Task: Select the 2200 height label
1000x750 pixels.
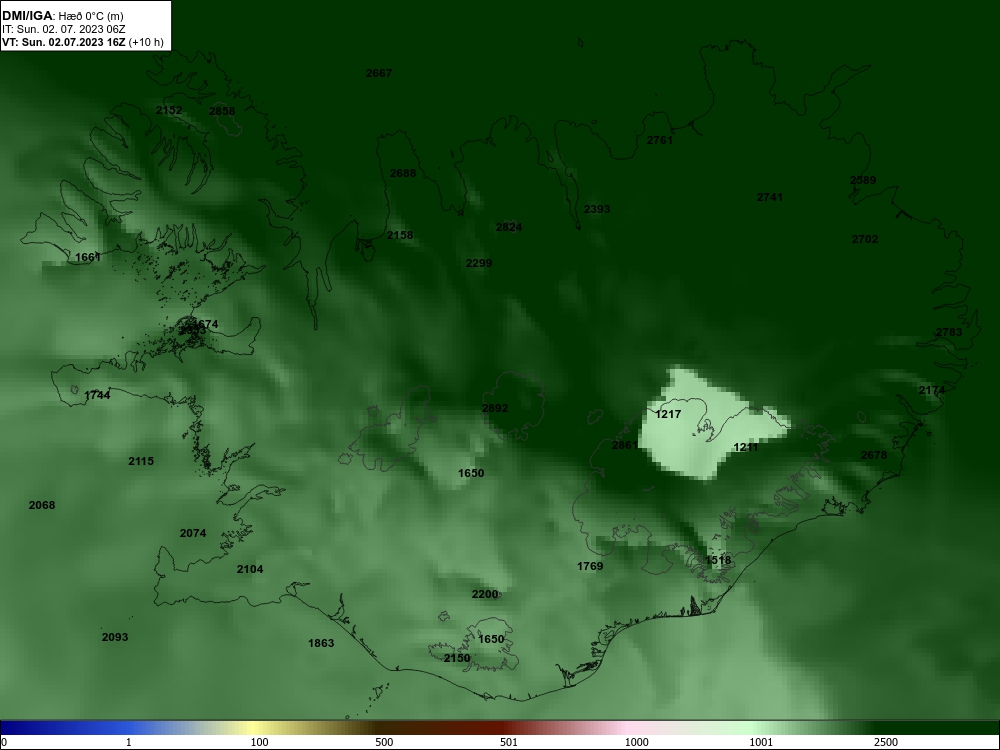Action: coord(485,594)
